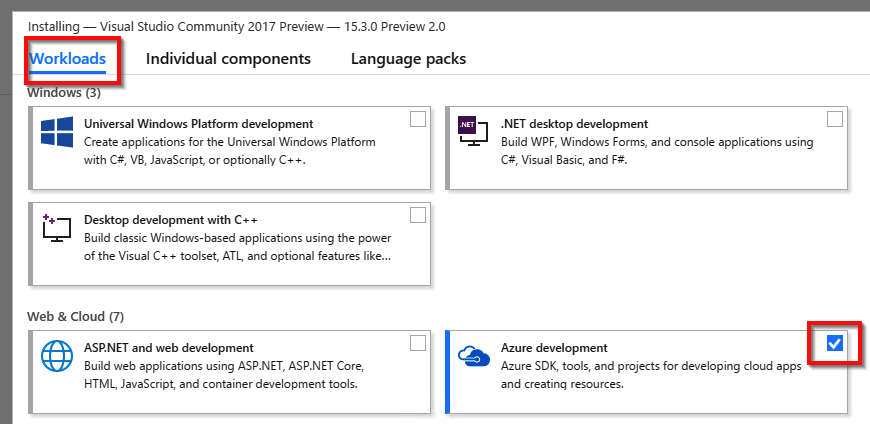Select the ASP.NET and web development title

tap(169, 348)
